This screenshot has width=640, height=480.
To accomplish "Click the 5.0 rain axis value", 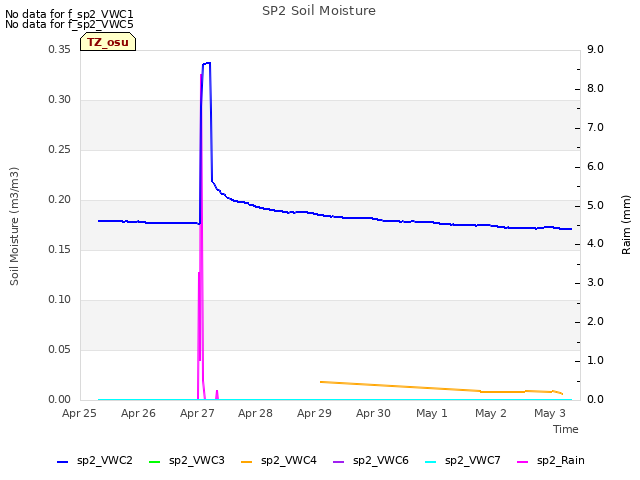I will tap(596, 205).
